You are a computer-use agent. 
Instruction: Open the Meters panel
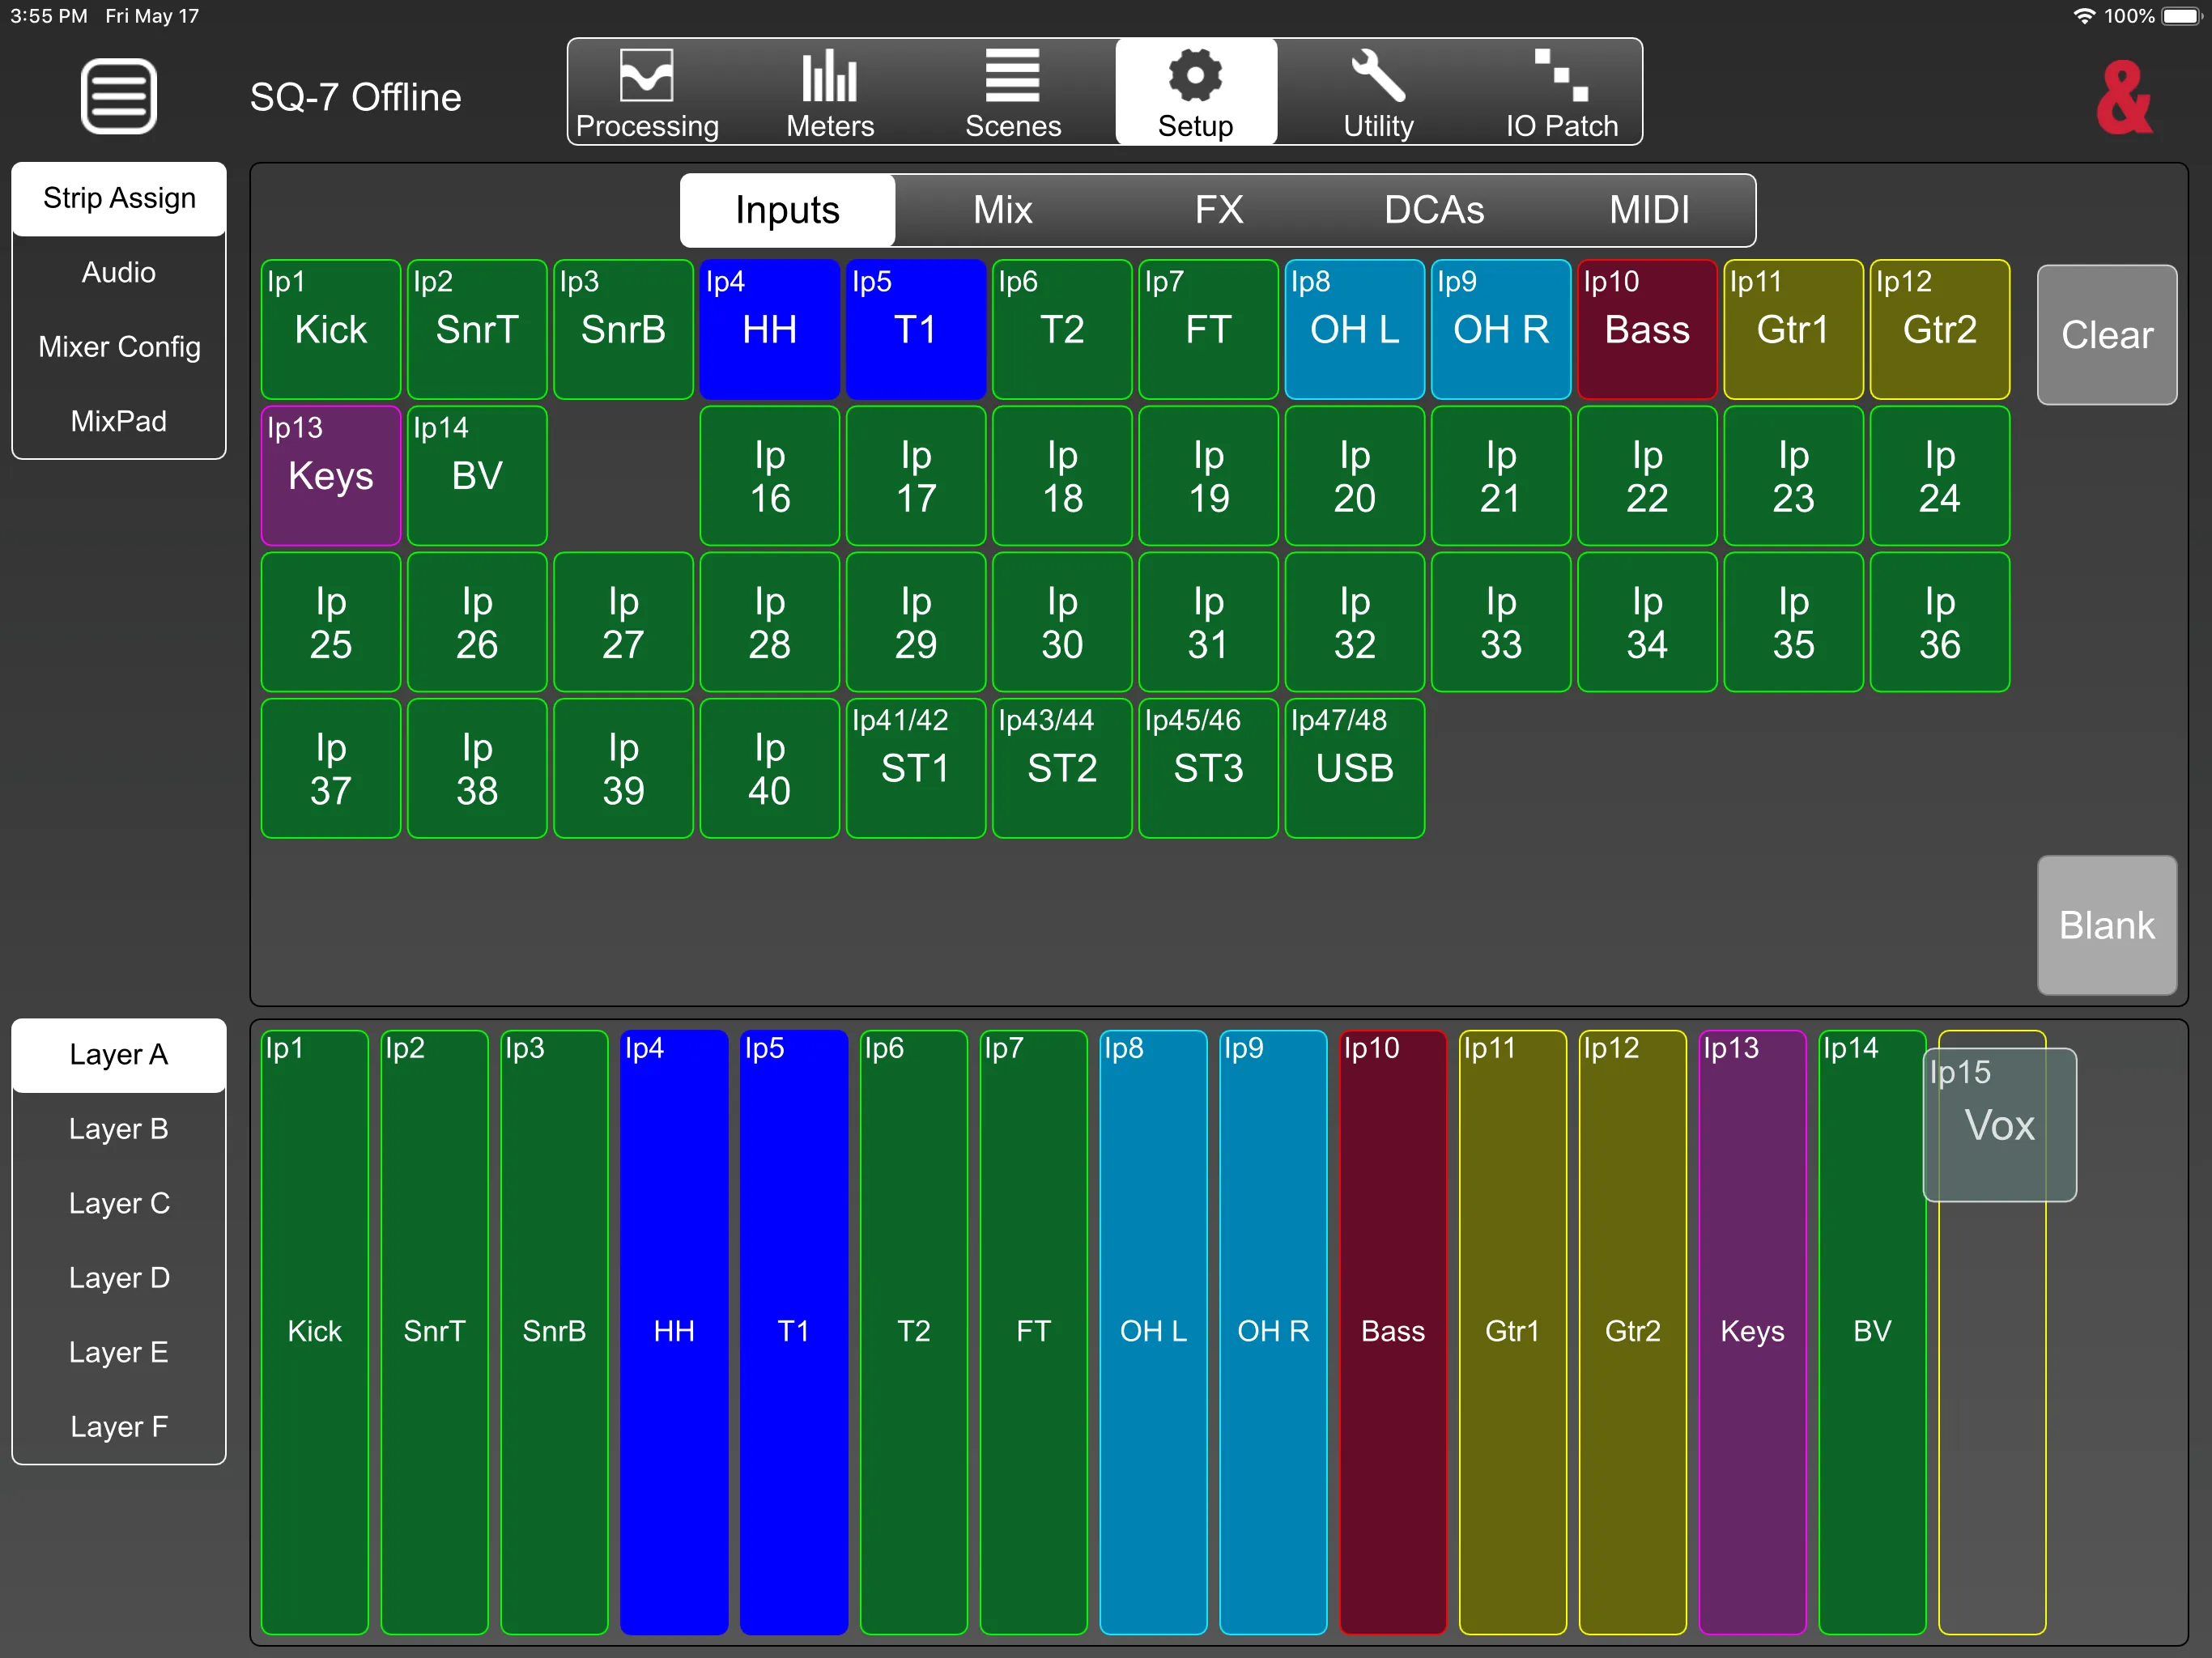[831, 92]
